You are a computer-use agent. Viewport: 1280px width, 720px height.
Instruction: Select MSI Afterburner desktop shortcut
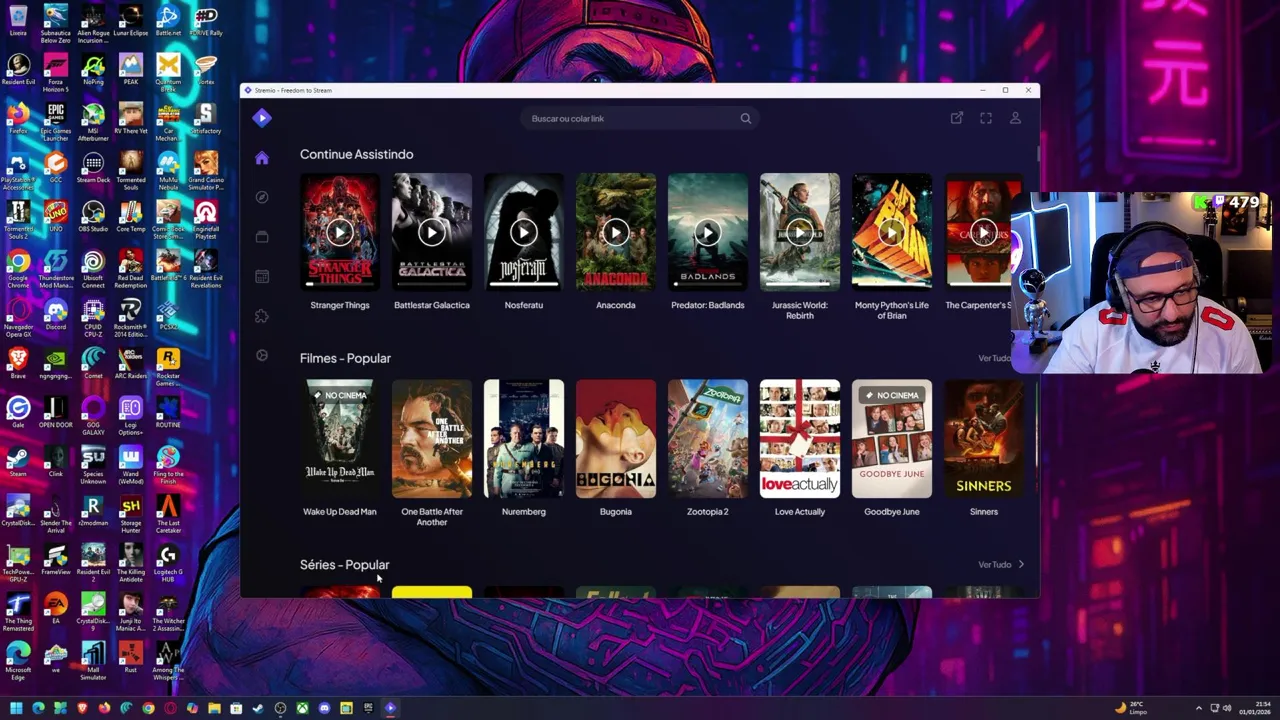click(93, 120)
